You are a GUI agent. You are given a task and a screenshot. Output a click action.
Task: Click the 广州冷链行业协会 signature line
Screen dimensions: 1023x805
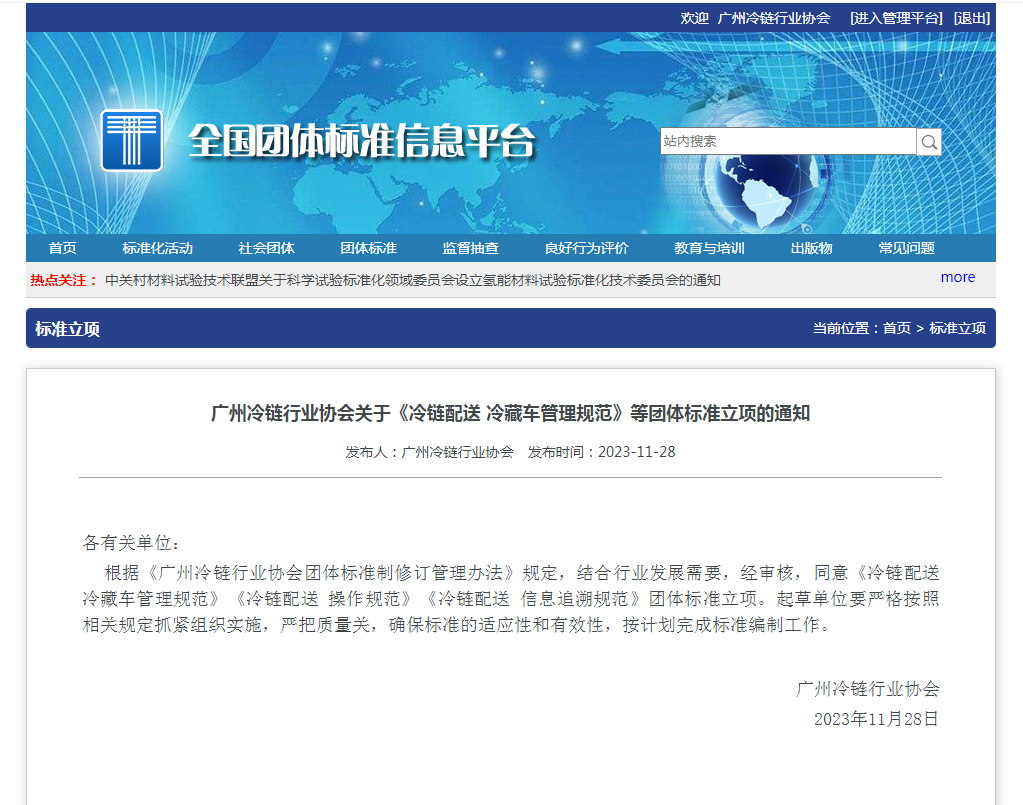pyautogui.click(x=868, y=689)
